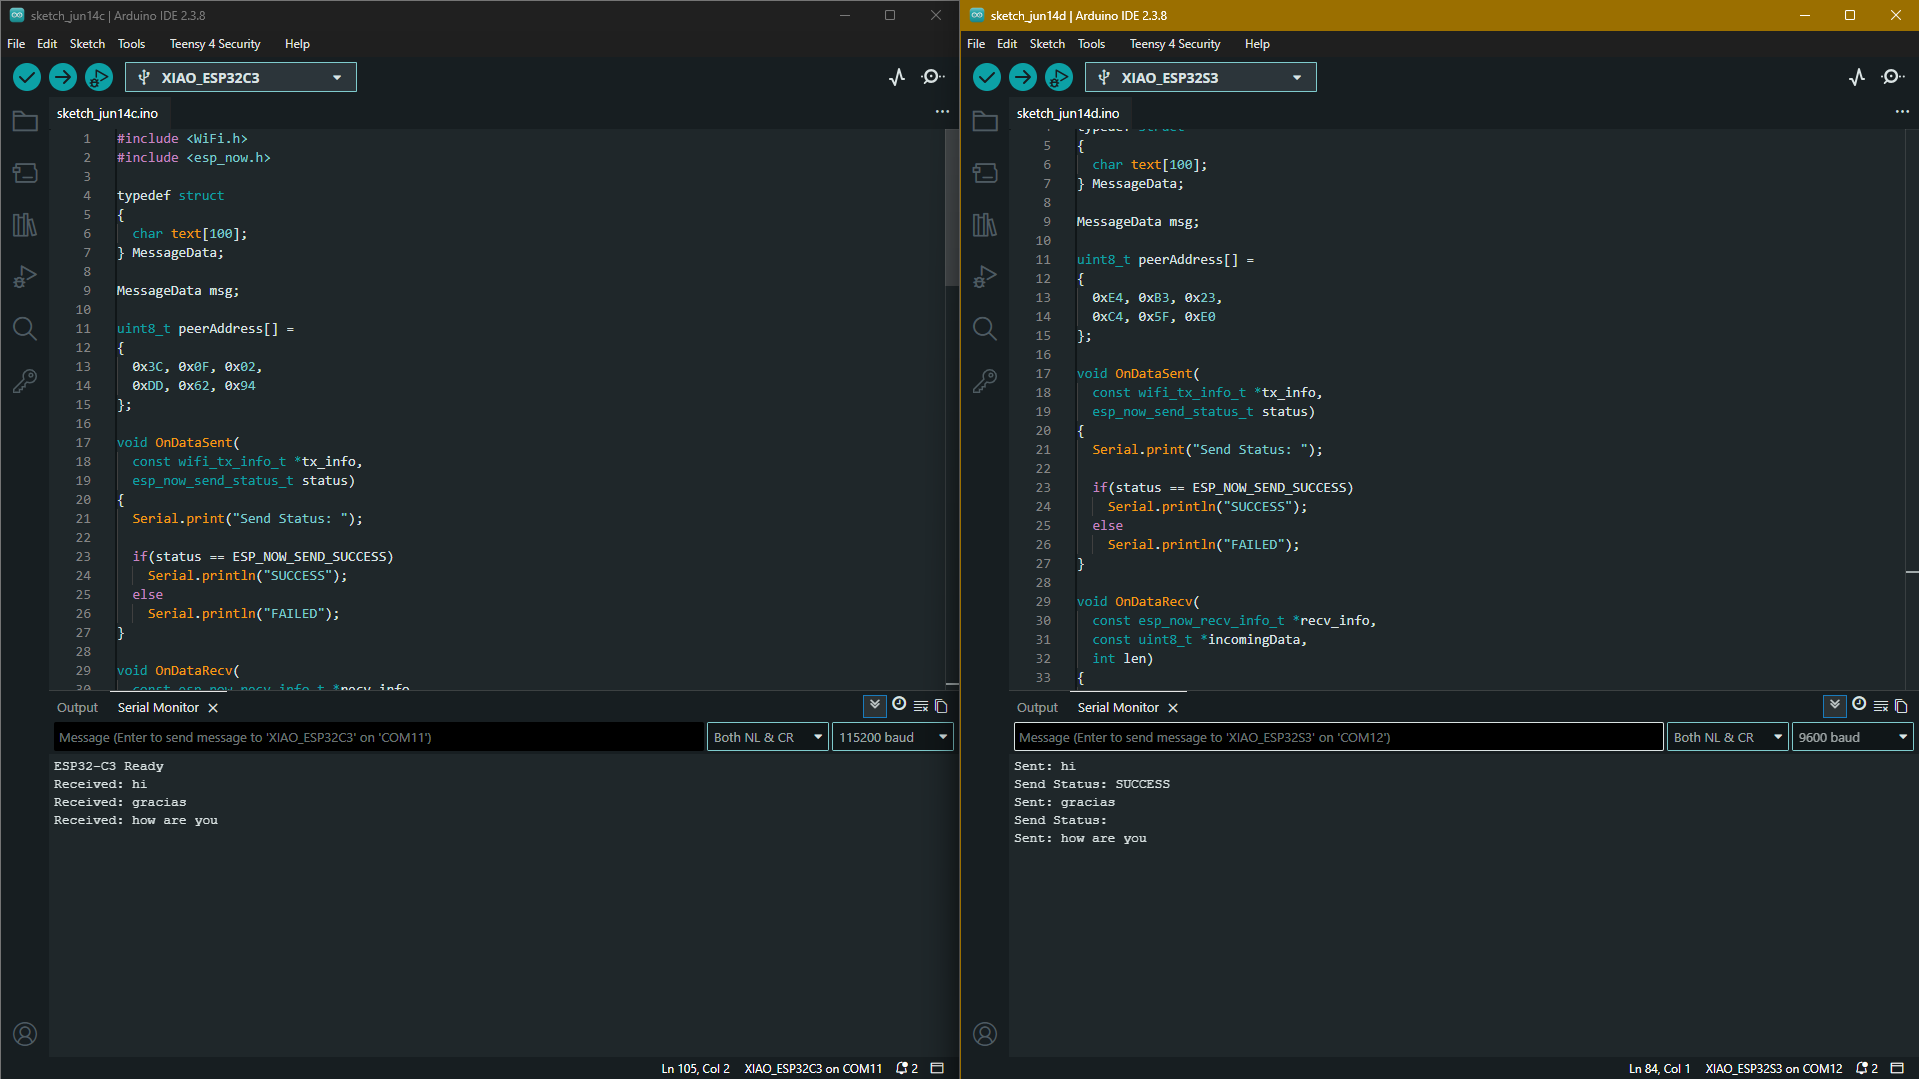Viewport: 1919px width, 1079px height.
Task: Open Serial Plotter in the sketch_jun14c window
Action: click(x=897, y=77)
